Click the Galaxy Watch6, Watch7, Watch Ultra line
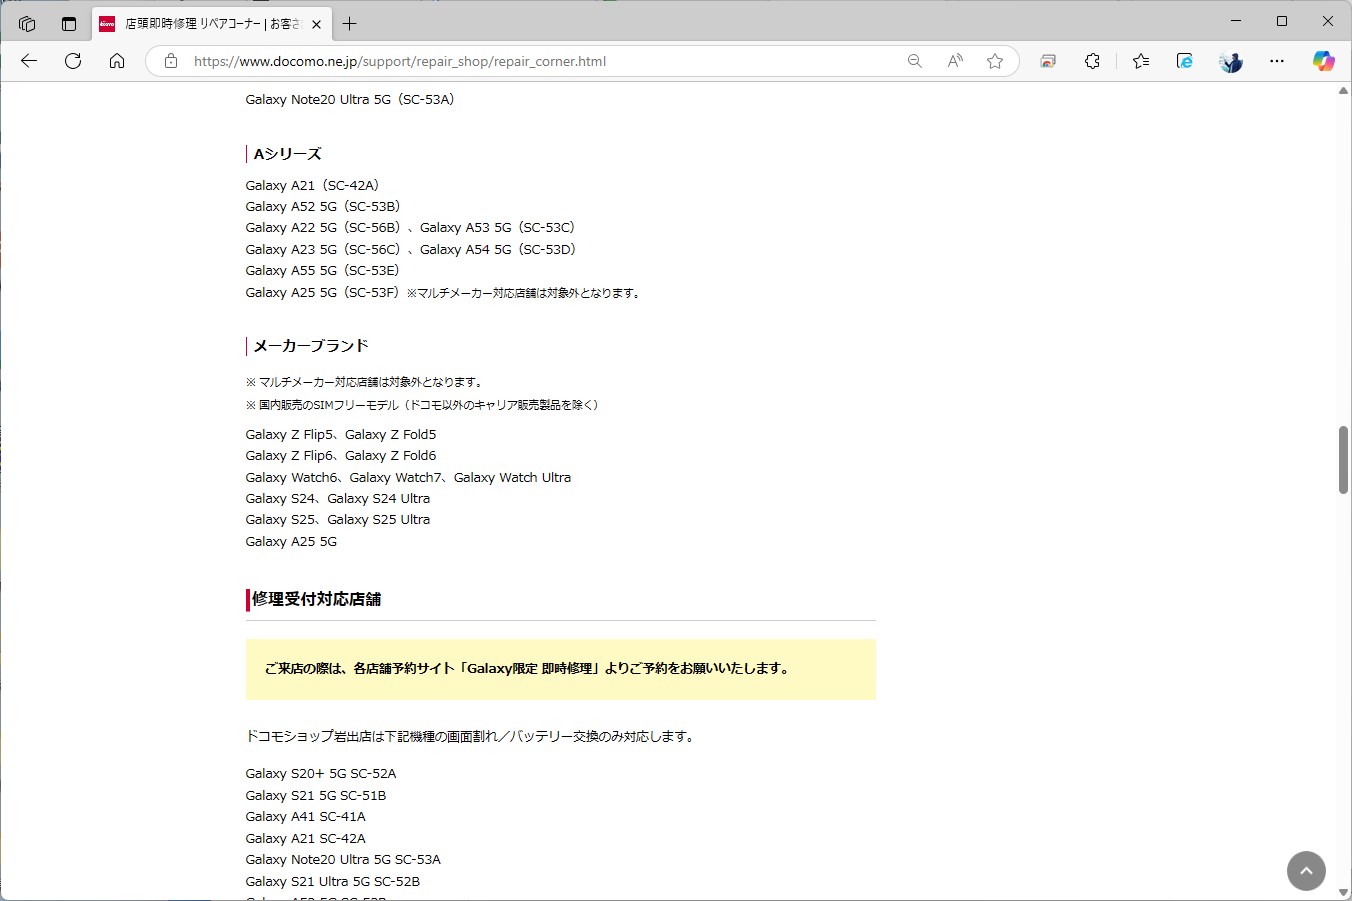 tap(408, 478)
